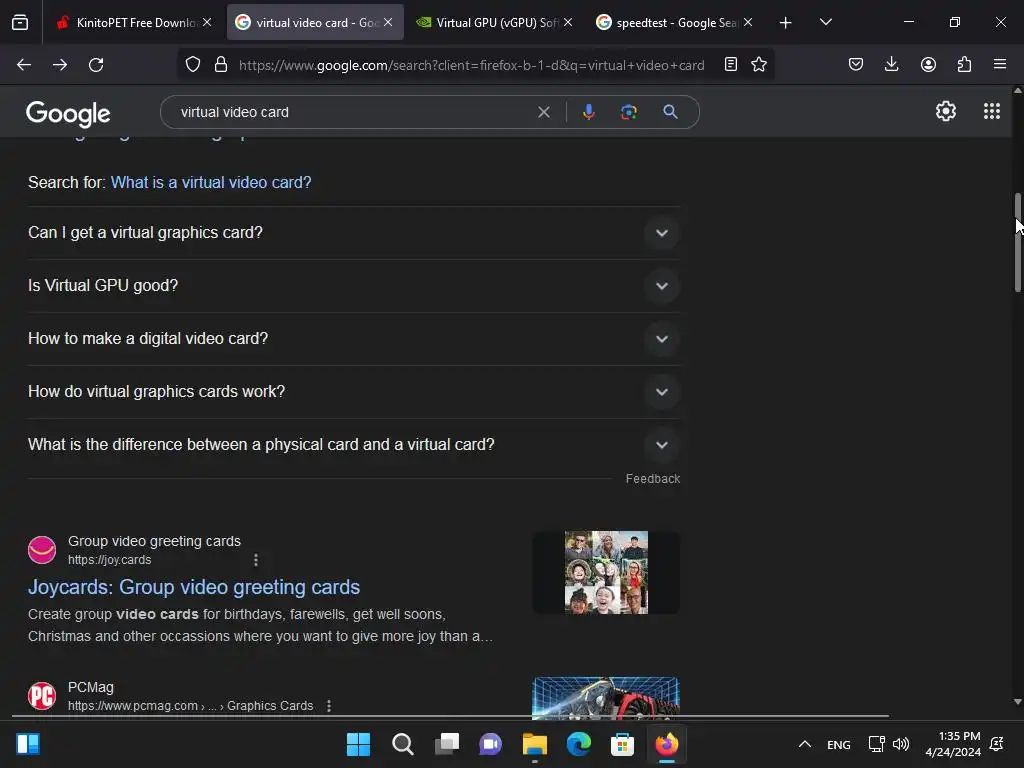Viewport: 1024px width, 768px height.
Task: Go forward to the next page
Action: [60, 65]
